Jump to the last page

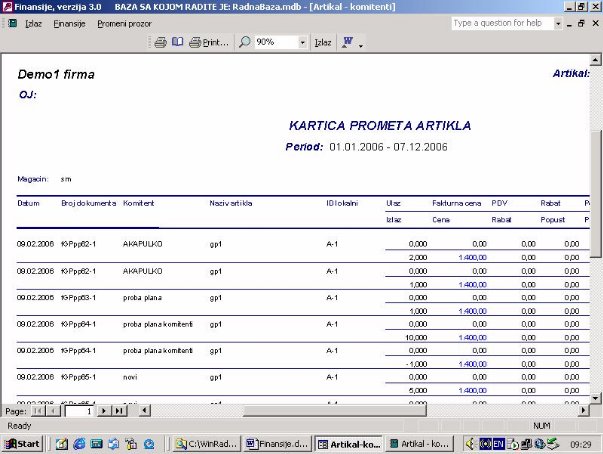click(x=118, y=411)
